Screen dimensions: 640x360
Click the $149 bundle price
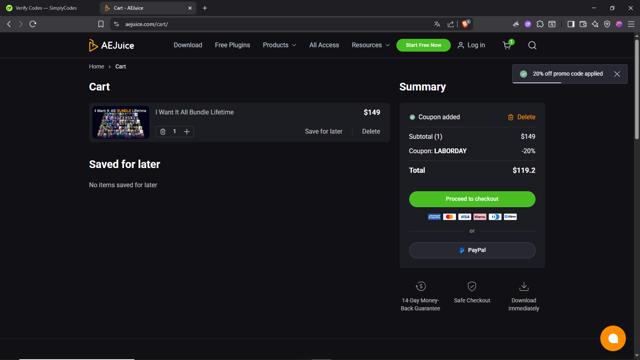[372, 112]
